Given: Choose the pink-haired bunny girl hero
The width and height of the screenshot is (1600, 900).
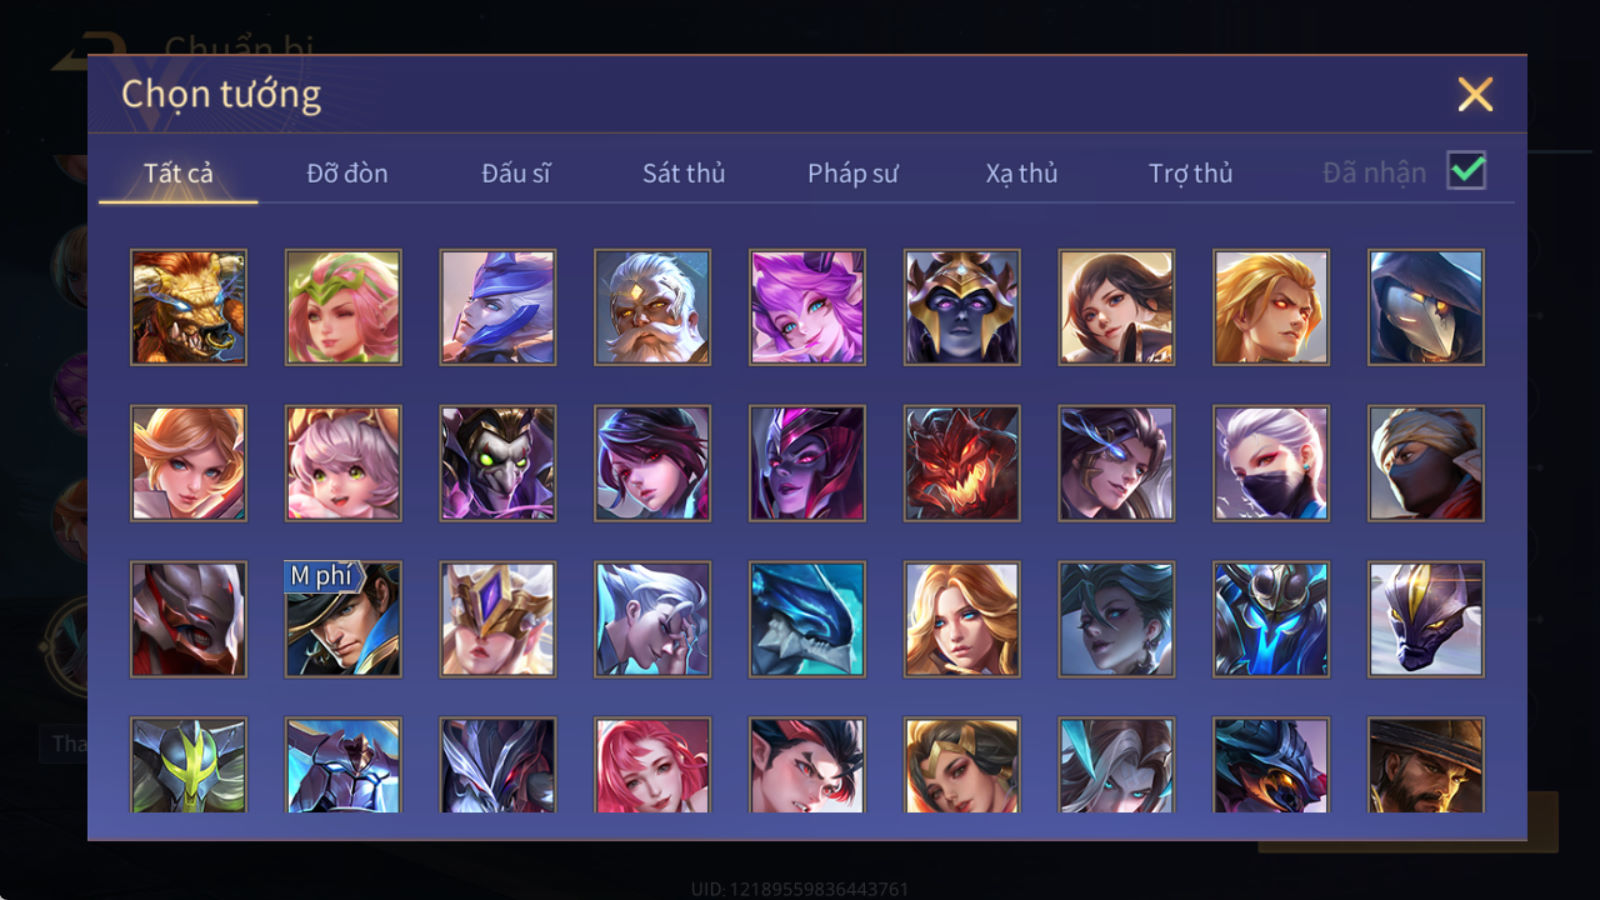Looking at the screenshot, I should pos(807,307).
